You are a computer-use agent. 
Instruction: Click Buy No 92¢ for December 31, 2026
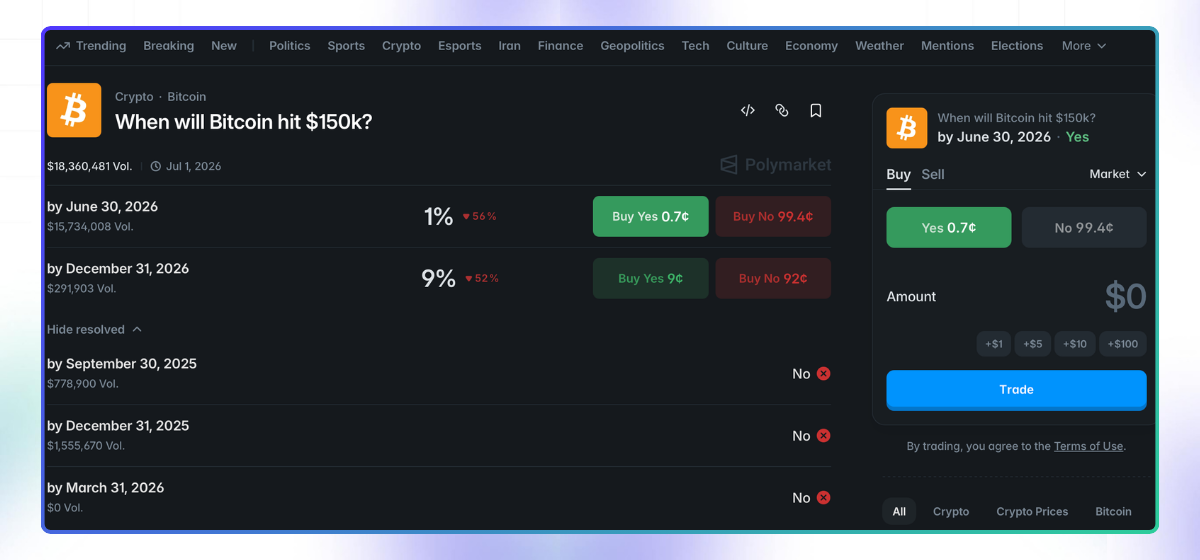(x=773, y=278)
